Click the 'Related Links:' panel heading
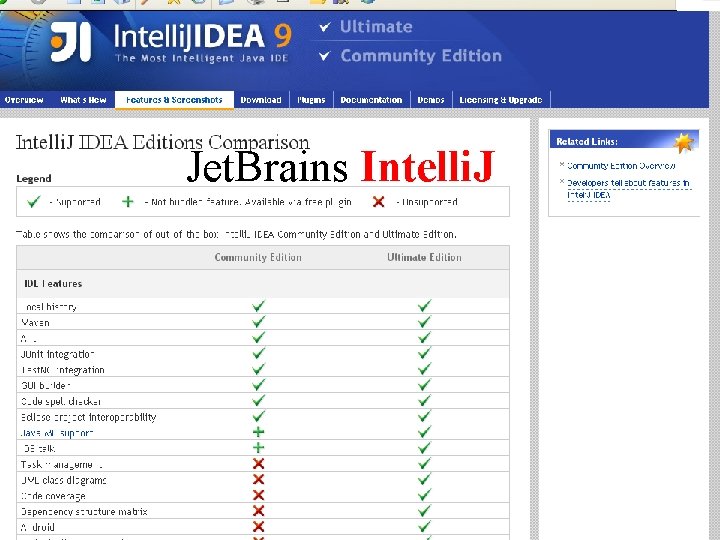The height and width of the screenshot is (540, 720). click(x=587, y=141)
